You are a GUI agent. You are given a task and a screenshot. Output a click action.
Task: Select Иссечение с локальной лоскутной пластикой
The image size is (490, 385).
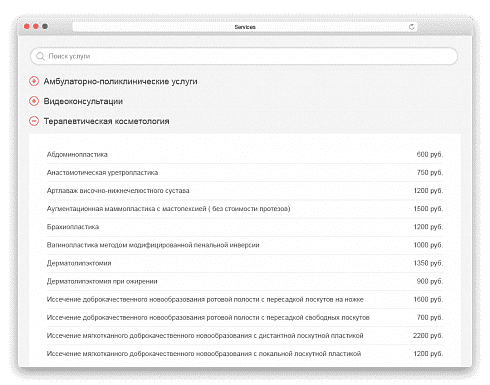(204, 354)
